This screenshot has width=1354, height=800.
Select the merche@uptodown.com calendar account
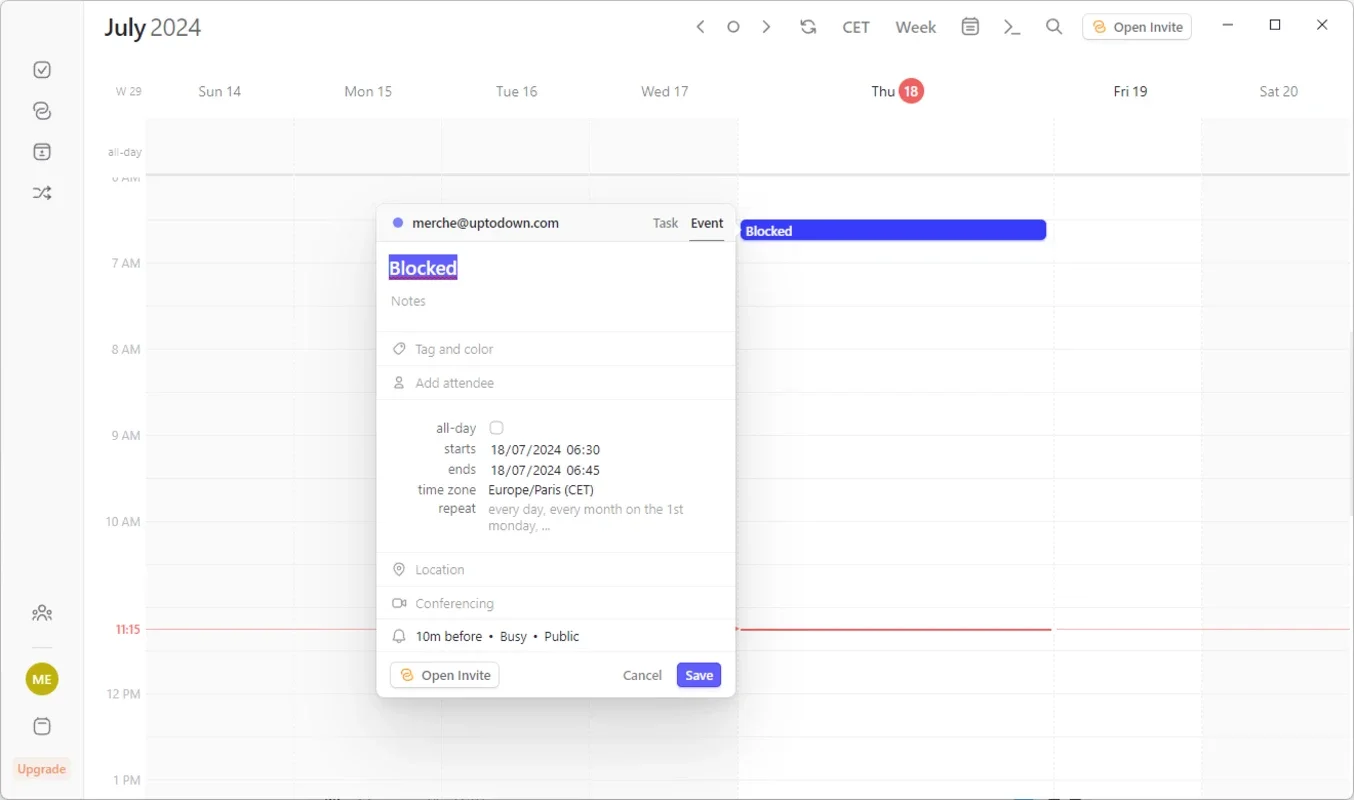click(485, 223)
